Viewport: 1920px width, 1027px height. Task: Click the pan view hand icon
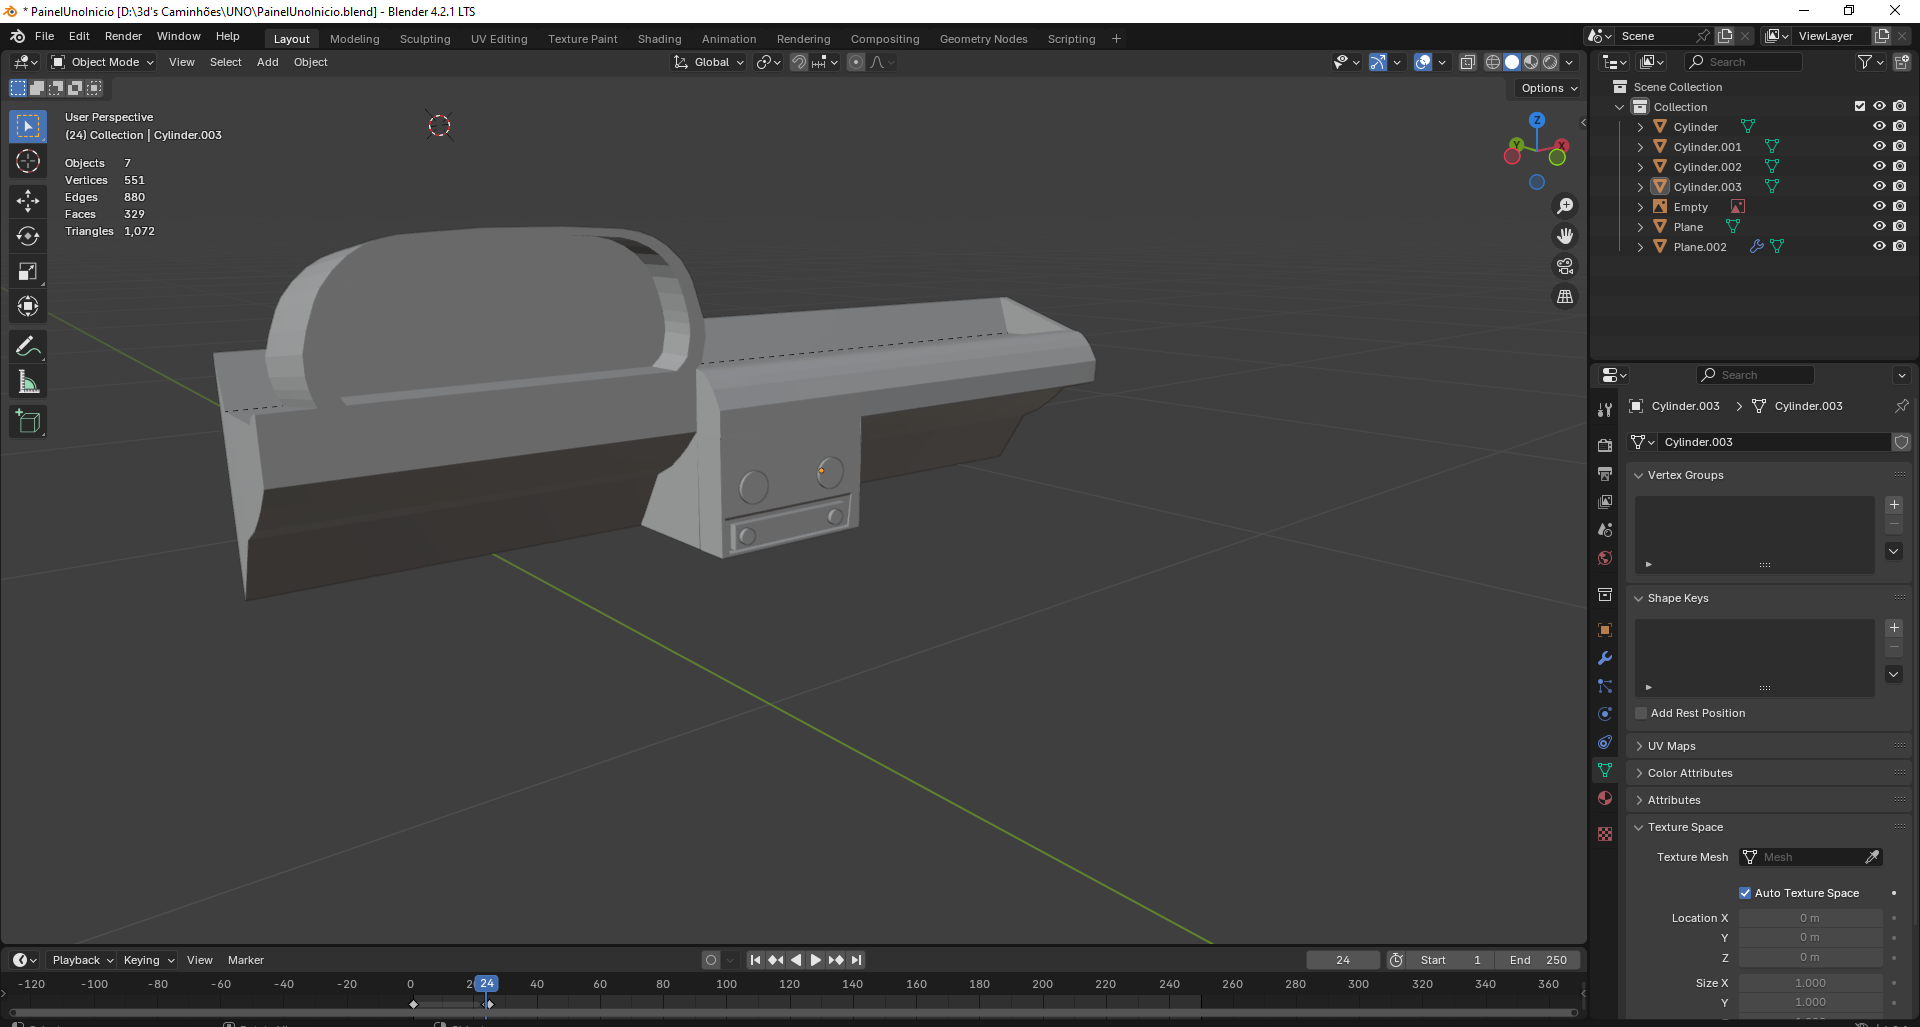1565,236
